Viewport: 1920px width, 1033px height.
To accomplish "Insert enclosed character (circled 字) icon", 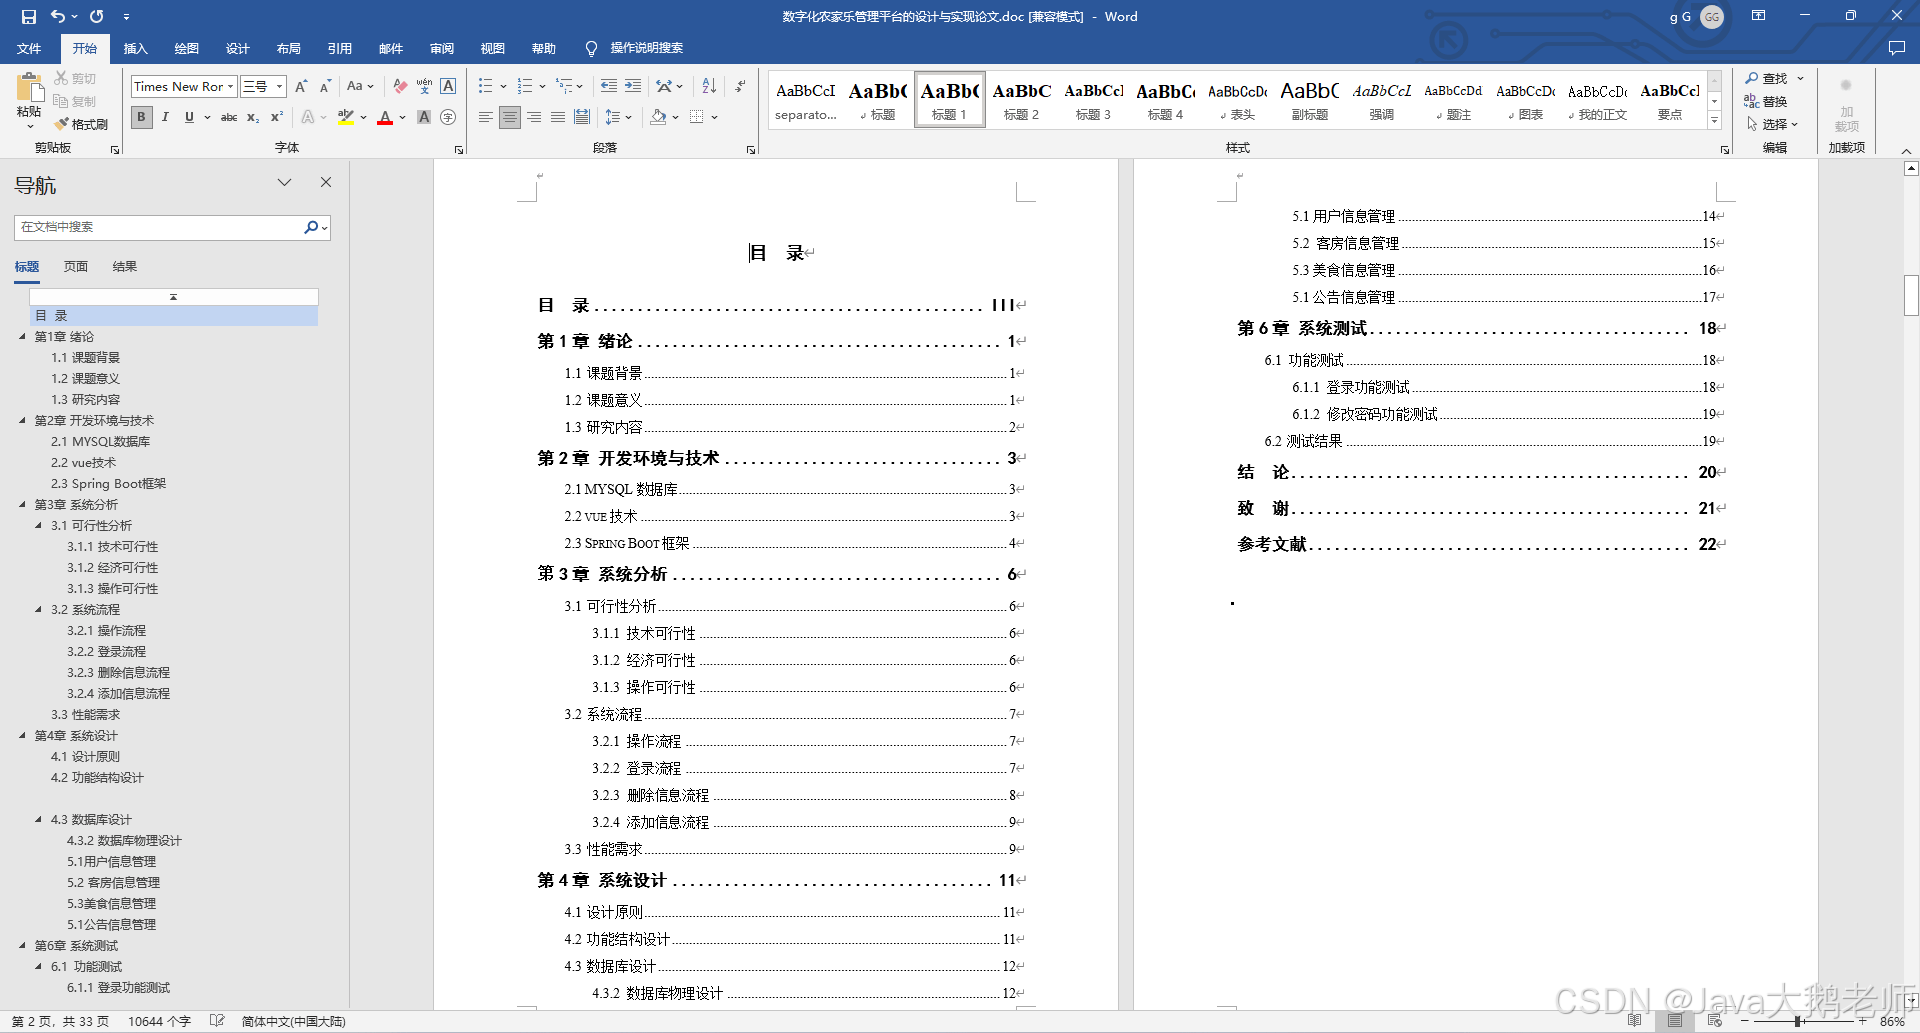I will pos(448,117).
